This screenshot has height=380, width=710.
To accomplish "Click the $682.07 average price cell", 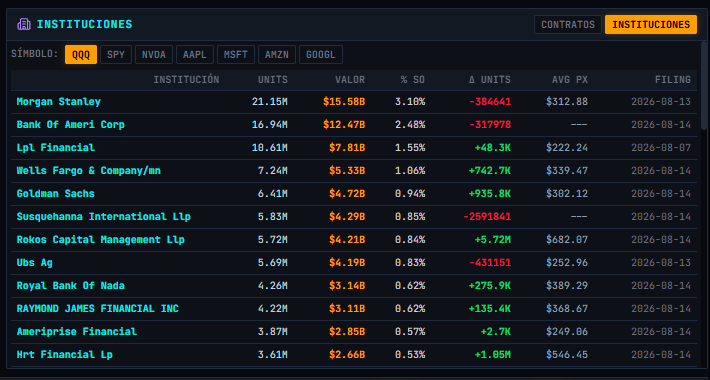I will click(567, 240).
